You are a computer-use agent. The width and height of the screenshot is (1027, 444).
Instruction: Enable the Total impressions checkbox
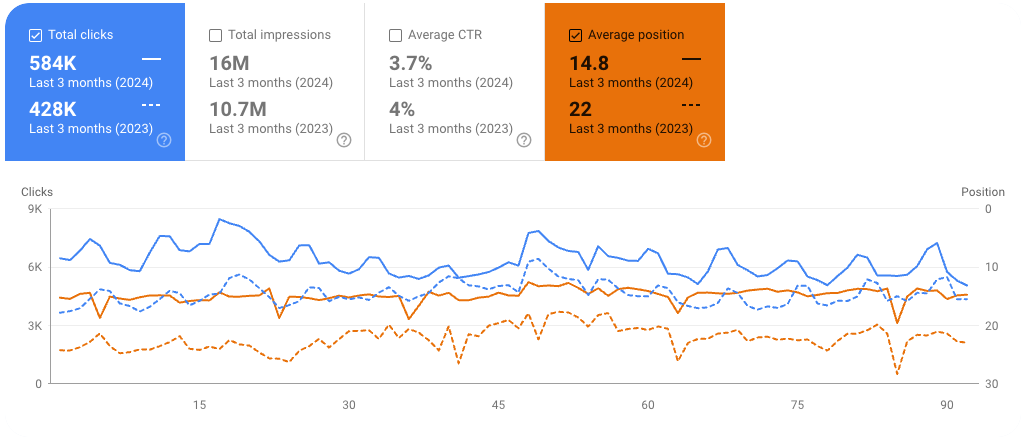pos(216,35)
